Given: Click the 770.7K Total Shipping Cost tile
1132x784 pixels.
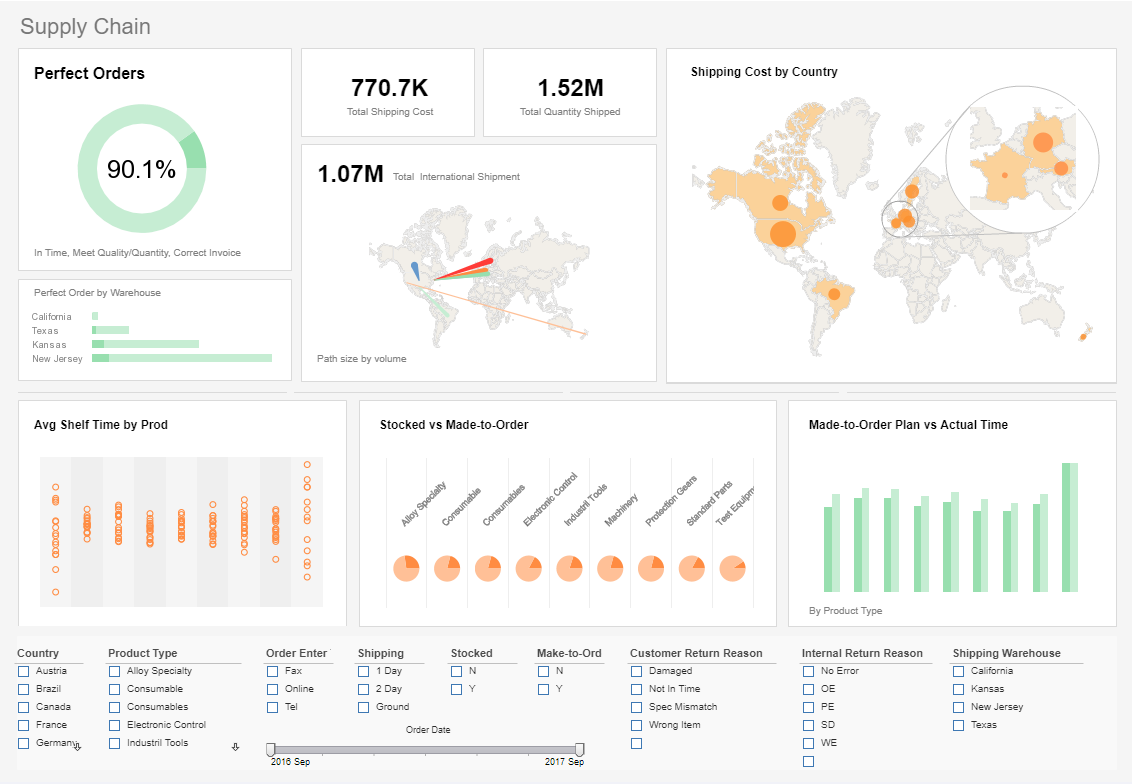Looking at the screenshot, I should 388,93.
